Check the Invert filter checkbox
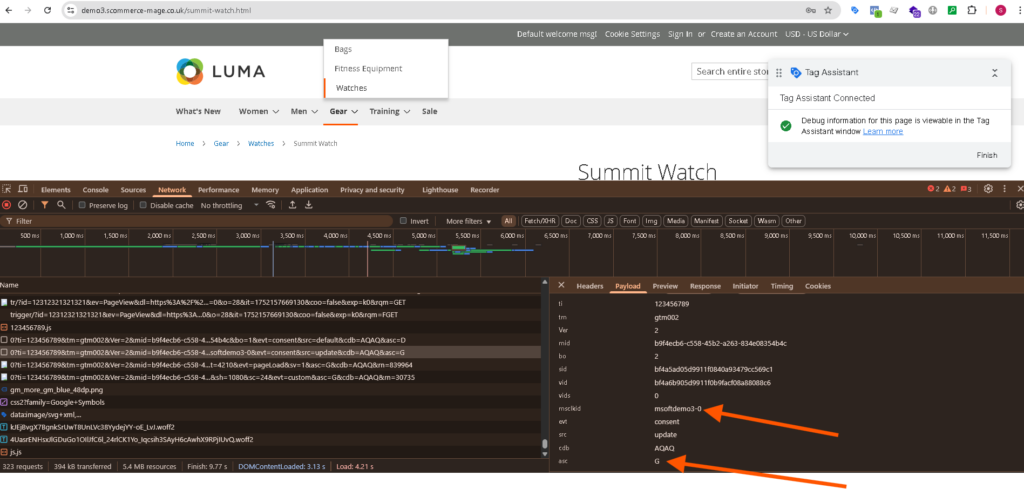The width and height of the screenshot is (1024, 489). pos(403,221)
